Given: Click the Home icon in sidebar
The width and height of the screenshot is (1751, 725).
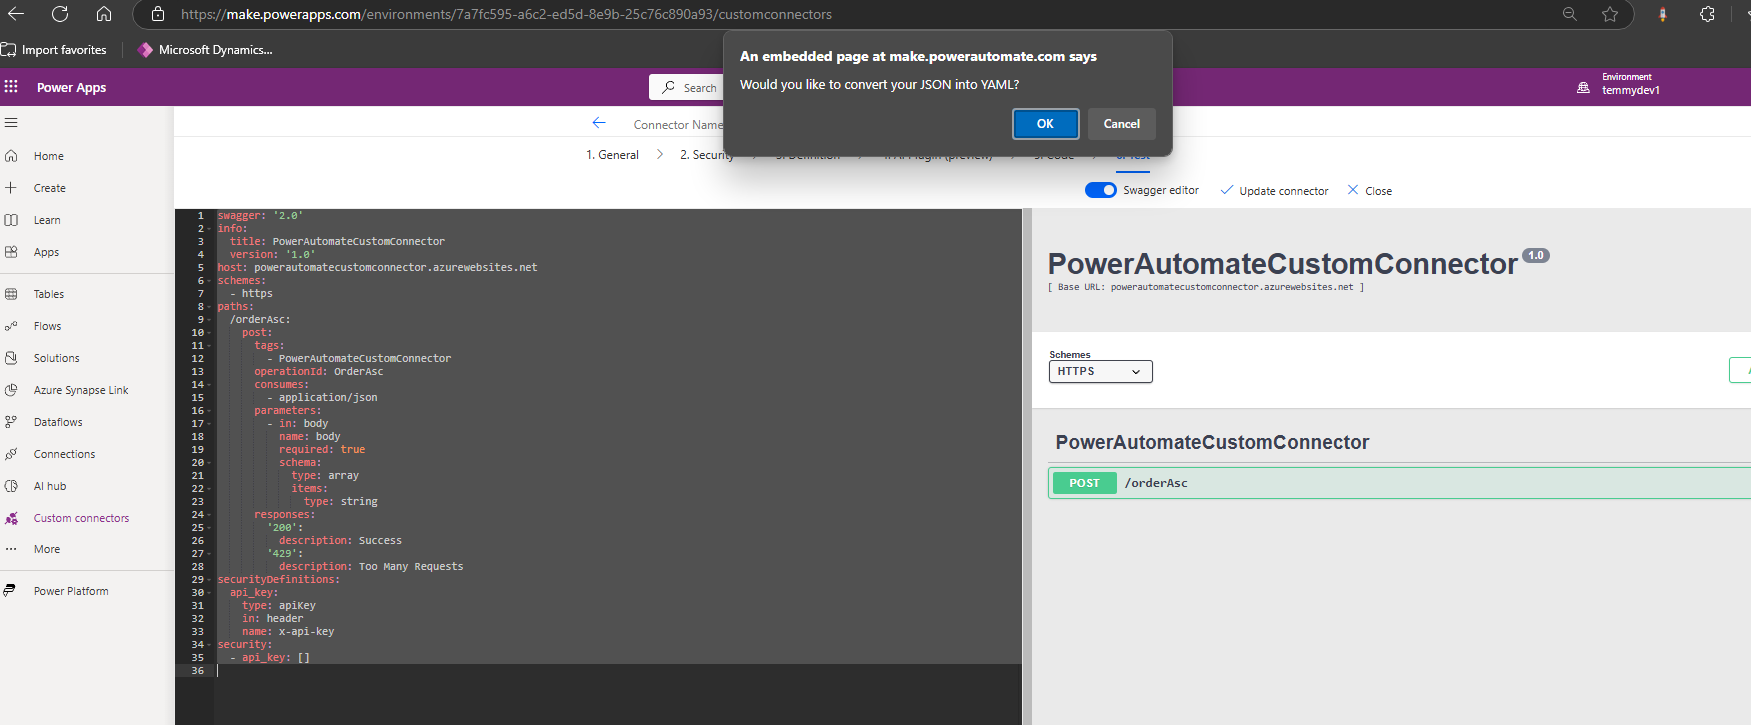Looking at the screenshot, I should (11, 156).
